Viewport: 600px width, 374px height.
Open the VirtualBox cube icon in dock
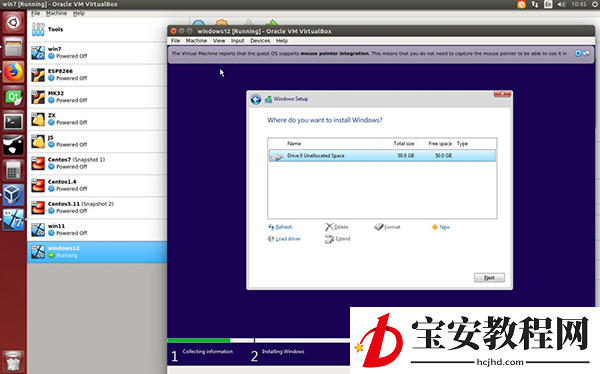[x=13, y=194]
